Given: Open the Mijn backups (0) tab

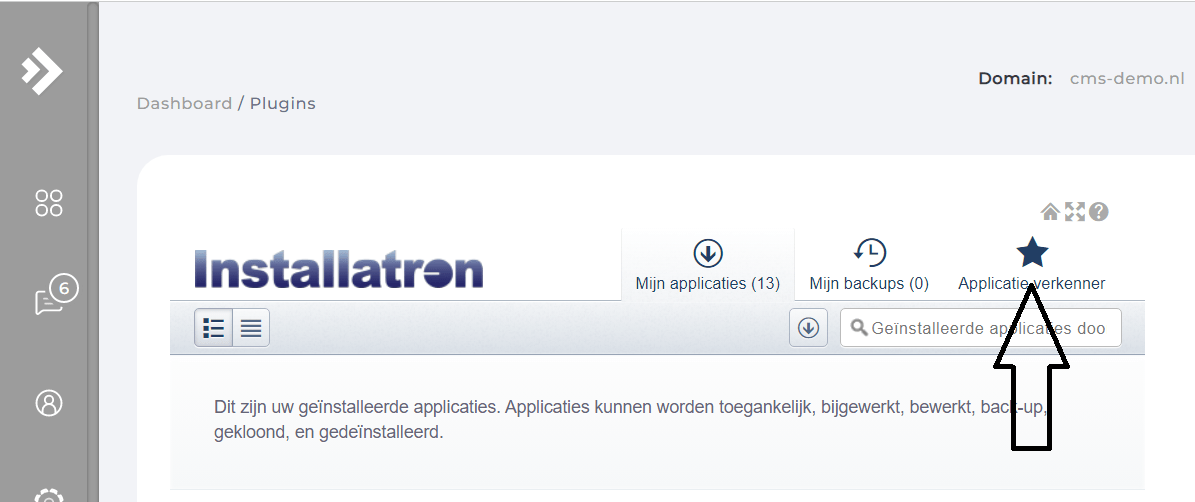Looking at the screenshot, I should [x=870, y=264].
